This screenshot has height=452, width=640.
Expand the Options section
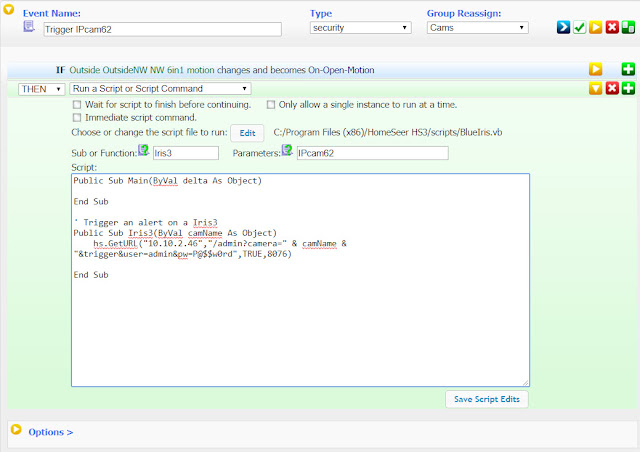click(51, 432)
